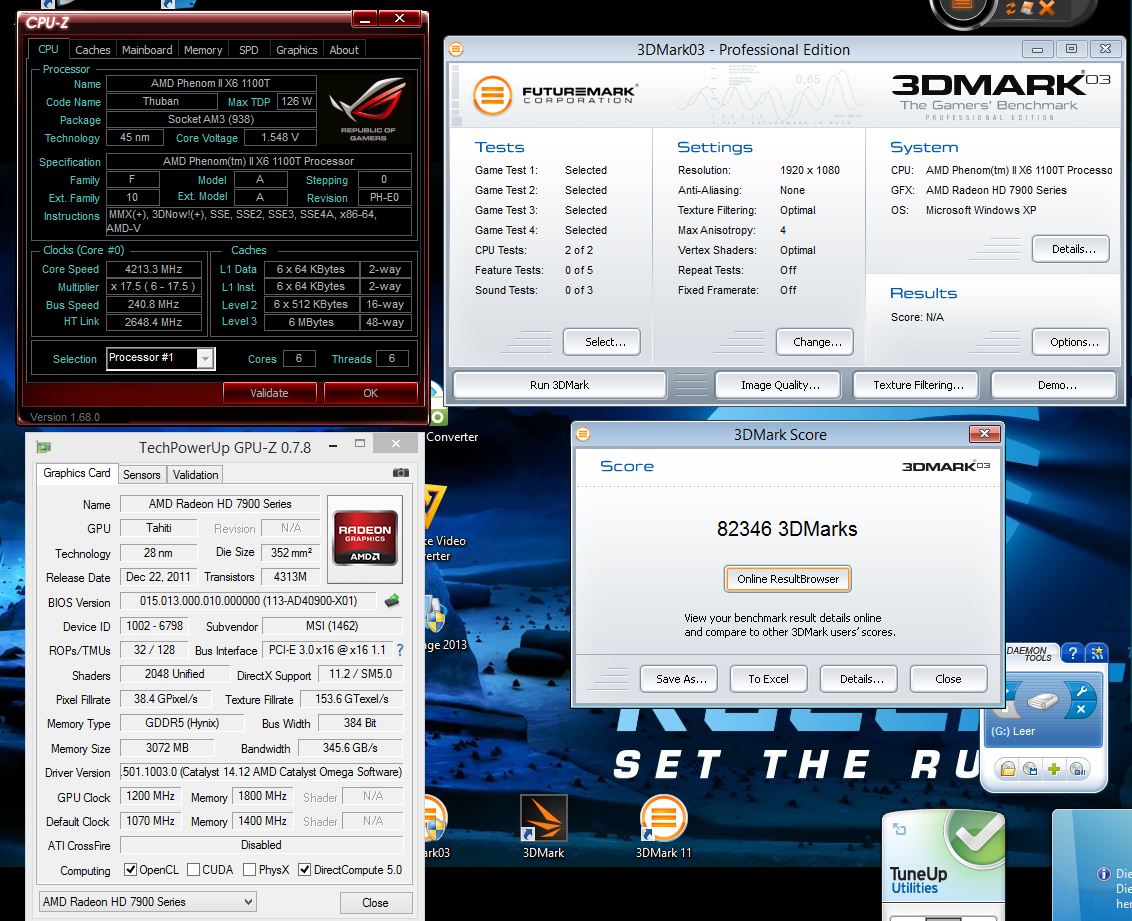Viewport: 1132px width, 921px height.
Task: Open the AMD Radeon HD 7900 Series dropdown
Action: pos(147,902)
